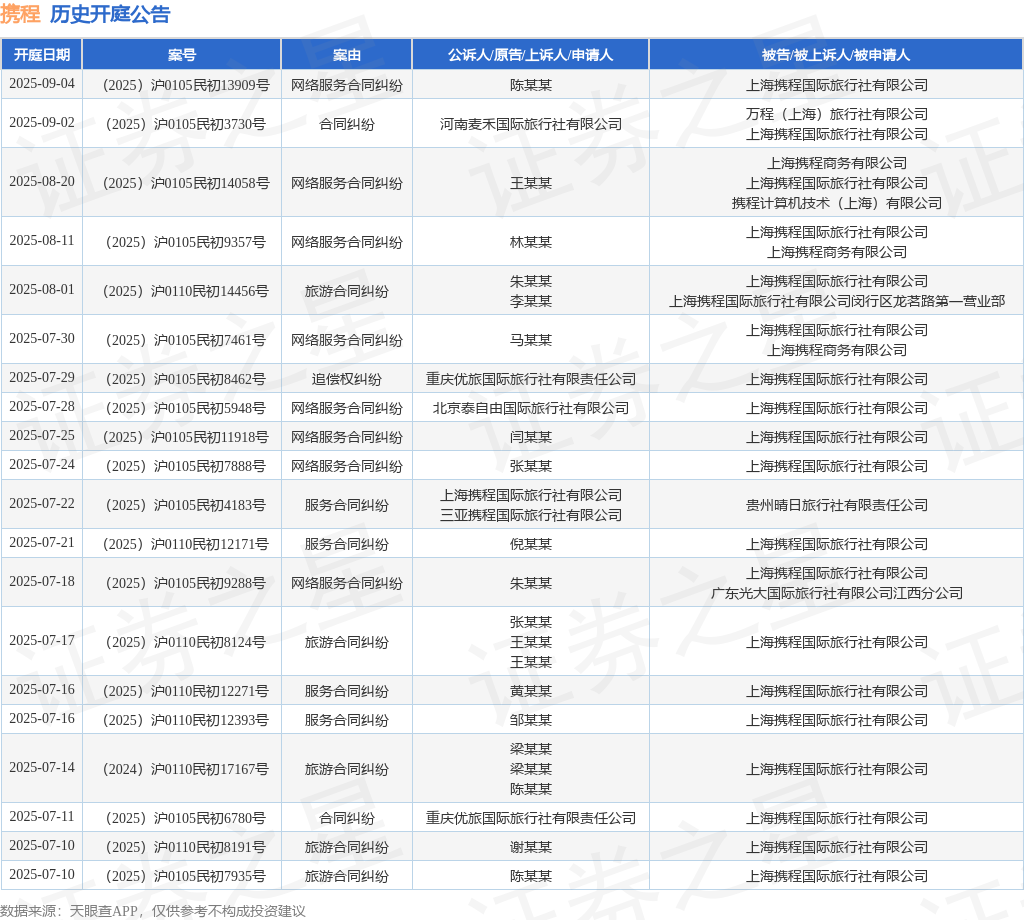The height and width of the screenshot is (920, 1024).
Task: Click the 案号 column header
Action: [x=182, y=55]
